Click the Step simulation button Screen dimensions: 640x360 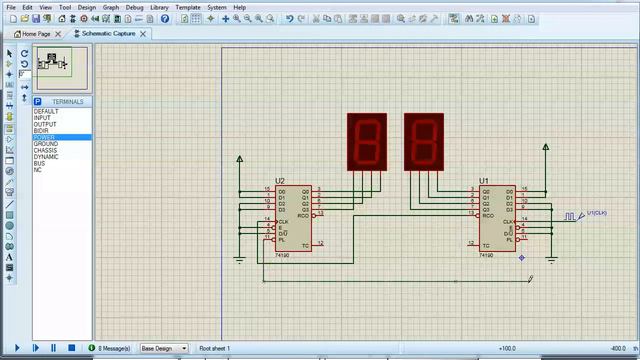pos(36,348)
